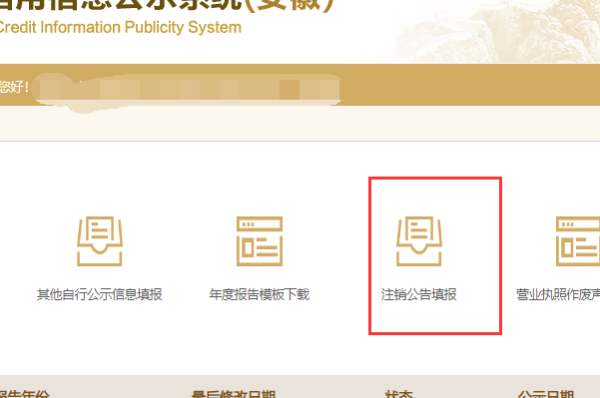The width and height of the screenshot is (600, 398).
Task: Click the 年度报告模板下载 template icon
Action: (x=259, y=241)
